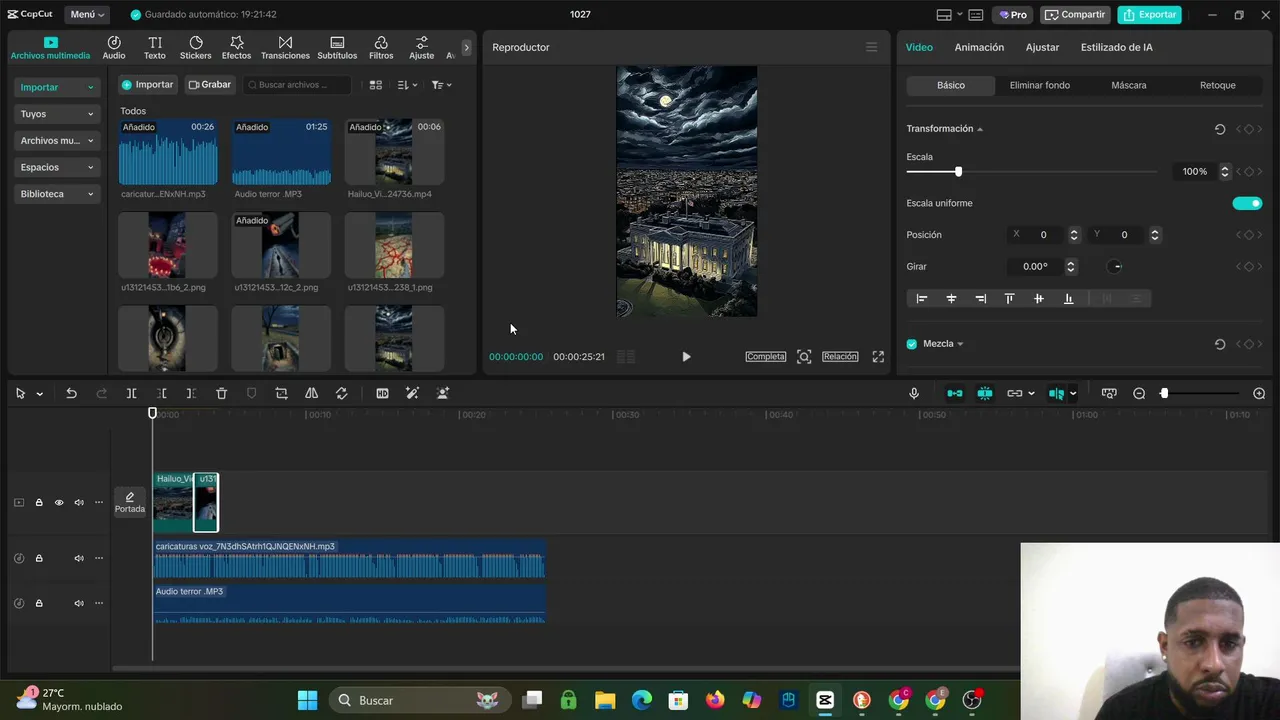Select the Máscara sub-tab
This screenshot has width=1280, height=720.
pos(1128,85)
